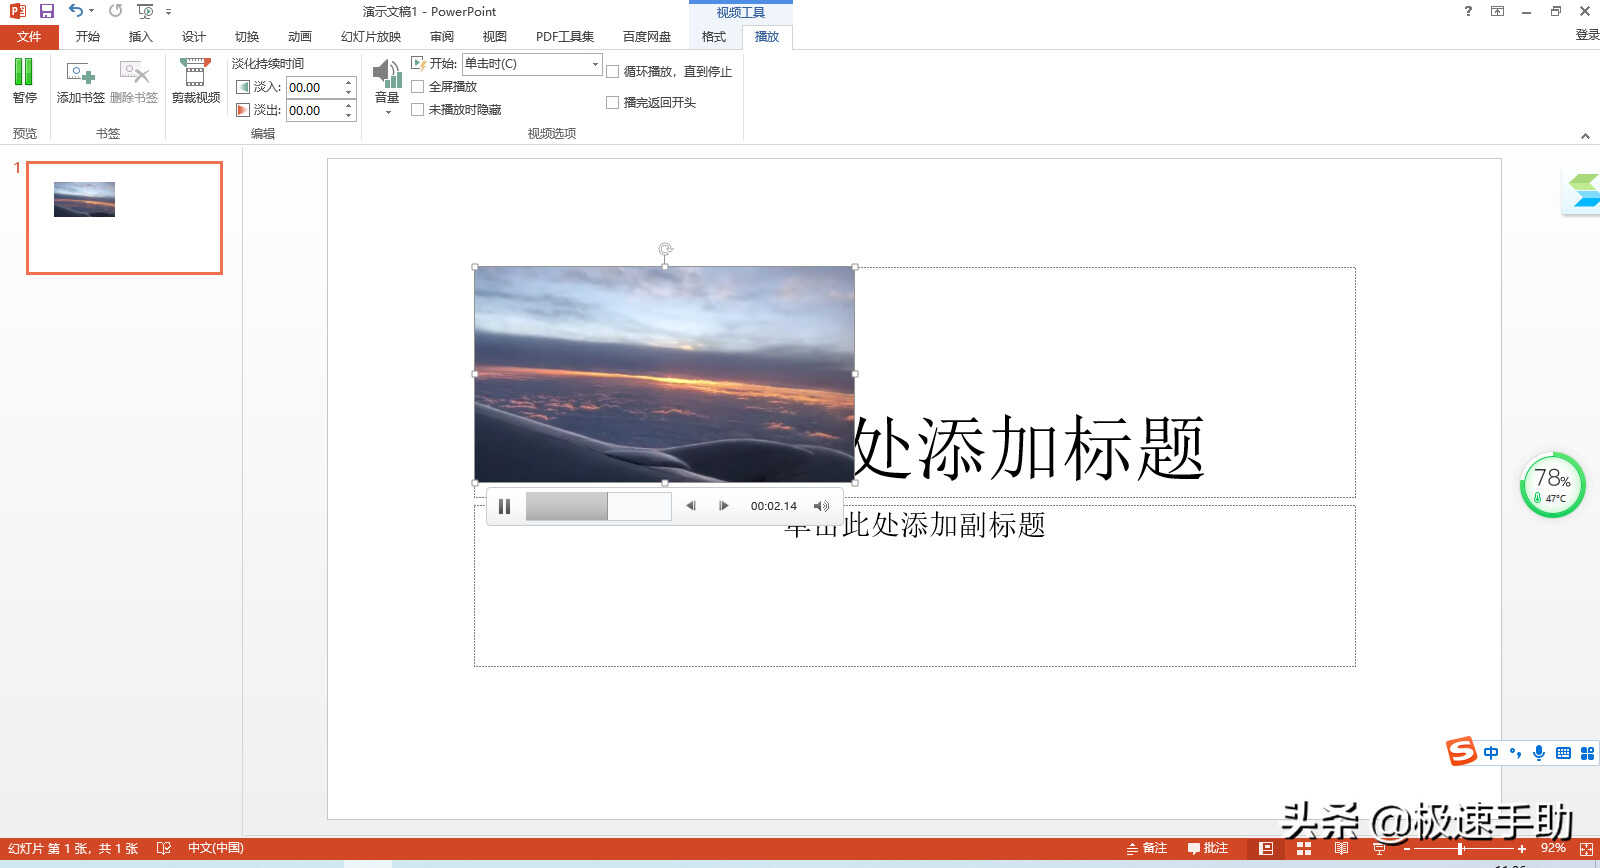Click the save icon in title bar

click(46, 11)
